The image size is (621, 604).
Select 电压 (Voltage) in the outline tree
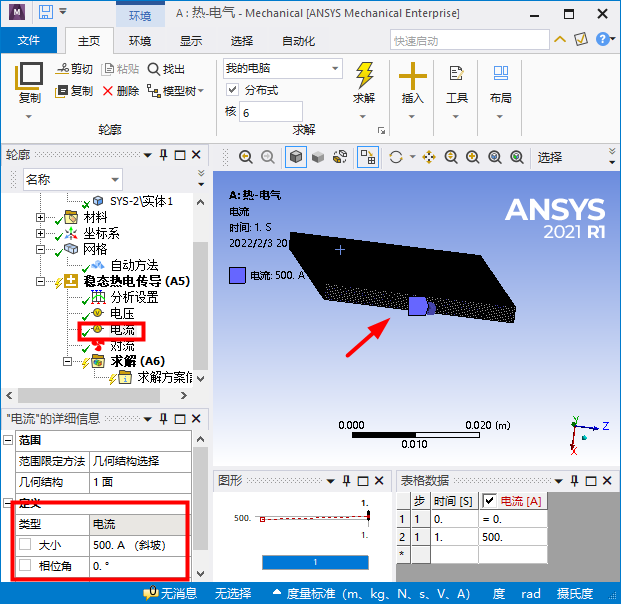tap(122, 313)
